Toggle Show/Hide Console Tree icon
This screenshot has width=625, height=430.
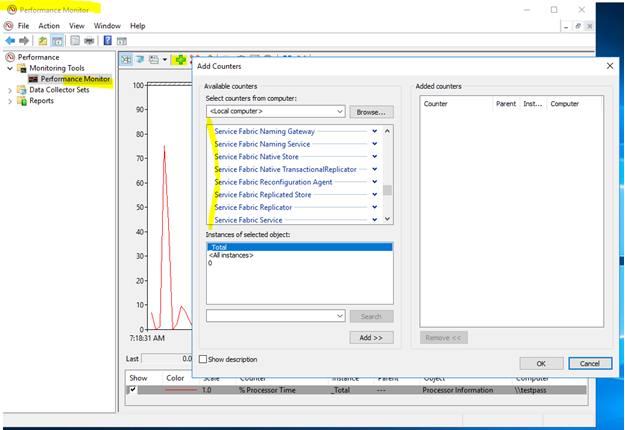click(x=57, y=41)
